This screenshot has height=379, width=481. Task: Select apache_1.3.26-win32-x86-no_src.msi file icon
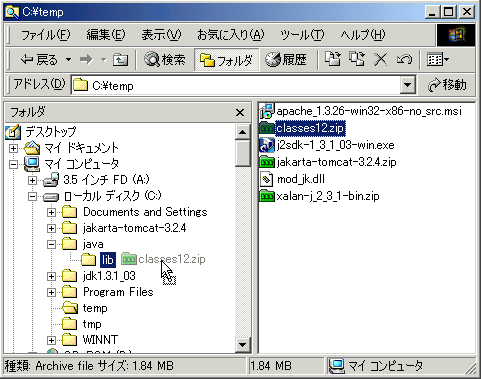267,111
